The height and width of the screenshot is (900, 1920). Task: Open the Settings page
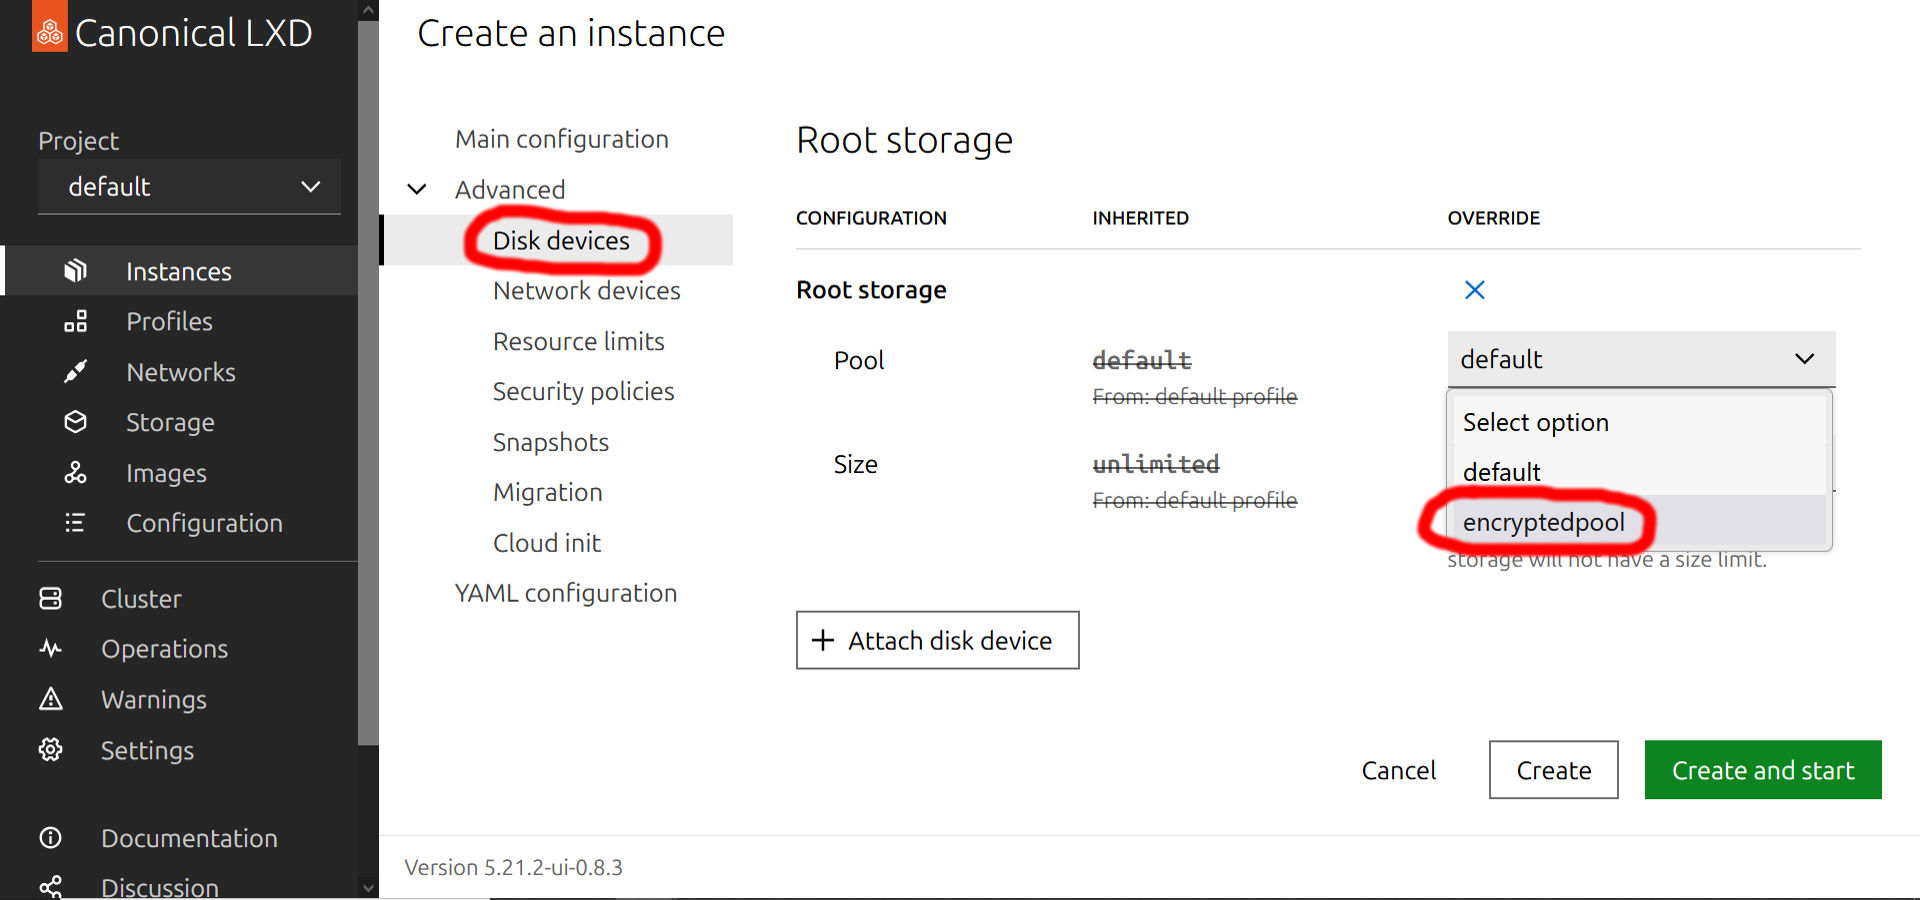click(x=147, y=750)
